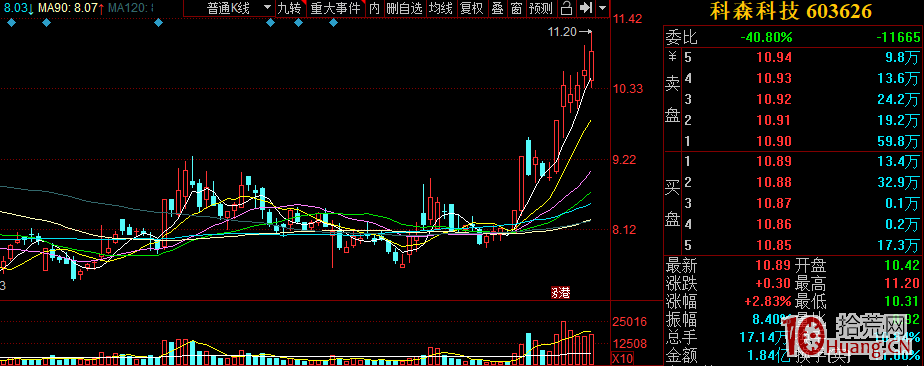Select the sell 1 price 10.90

click(774, 141)
